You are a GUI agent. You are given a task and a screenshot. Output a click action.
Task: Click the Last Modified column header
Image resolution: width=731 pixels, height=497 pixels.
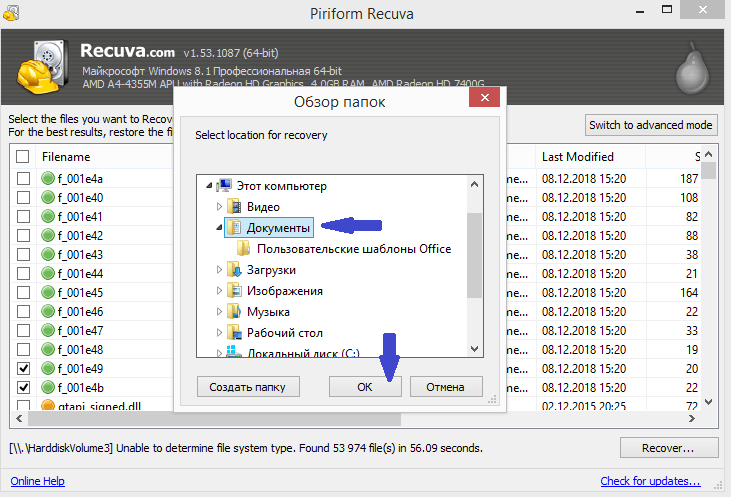(x=578, y=157)
